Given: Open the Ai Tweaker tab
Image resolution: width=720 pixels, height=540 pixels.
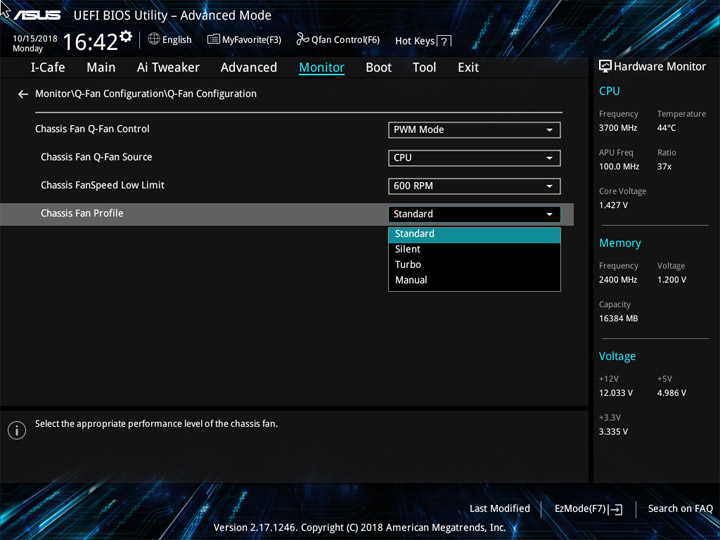Looking at the screenshot, I should coord(168,68).
